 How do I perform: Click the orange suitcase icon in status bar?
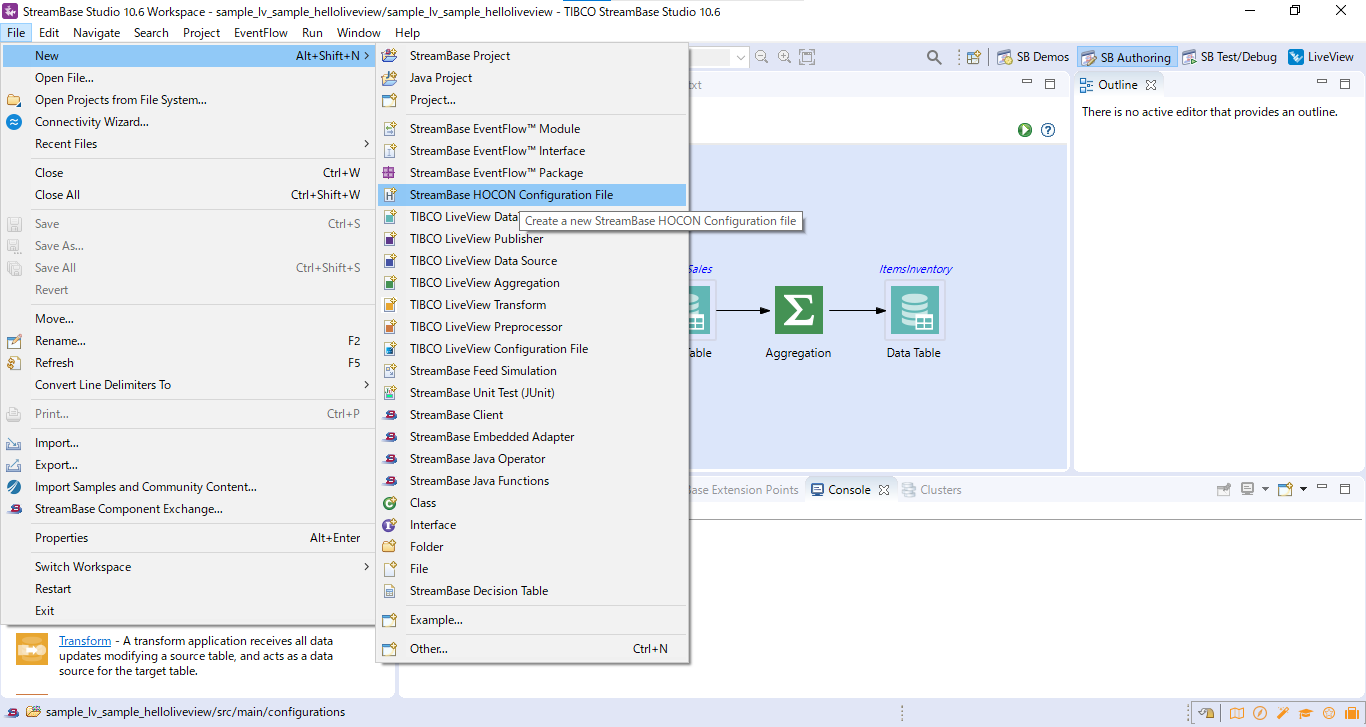pyautogui.click(x=1352, y=713)
